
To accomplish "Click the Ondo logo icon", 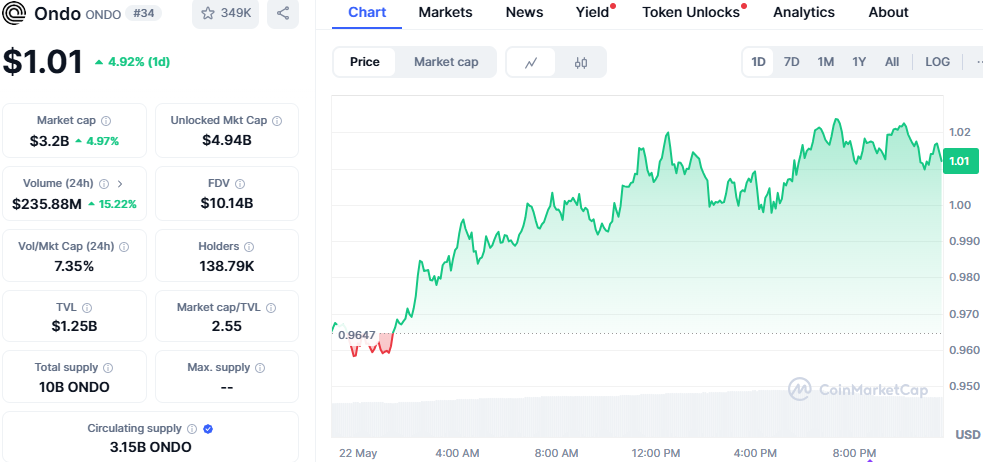I will pos(14,13).
